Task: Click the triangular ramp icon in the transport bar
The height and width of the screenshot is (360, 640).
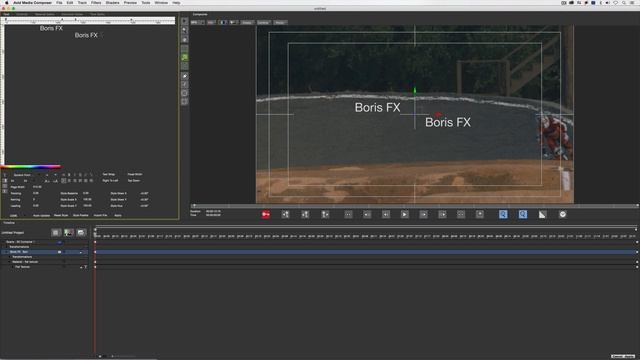Action: tap(542, 214)
